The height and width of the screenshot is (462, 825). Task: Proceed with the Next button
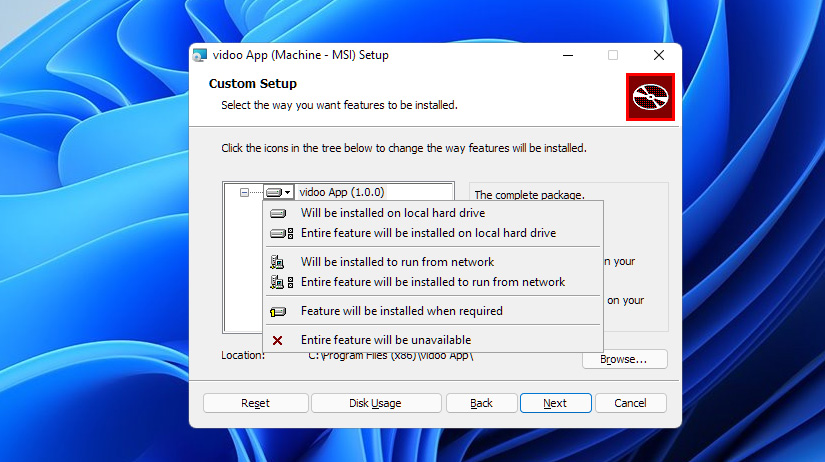(555, 403)
